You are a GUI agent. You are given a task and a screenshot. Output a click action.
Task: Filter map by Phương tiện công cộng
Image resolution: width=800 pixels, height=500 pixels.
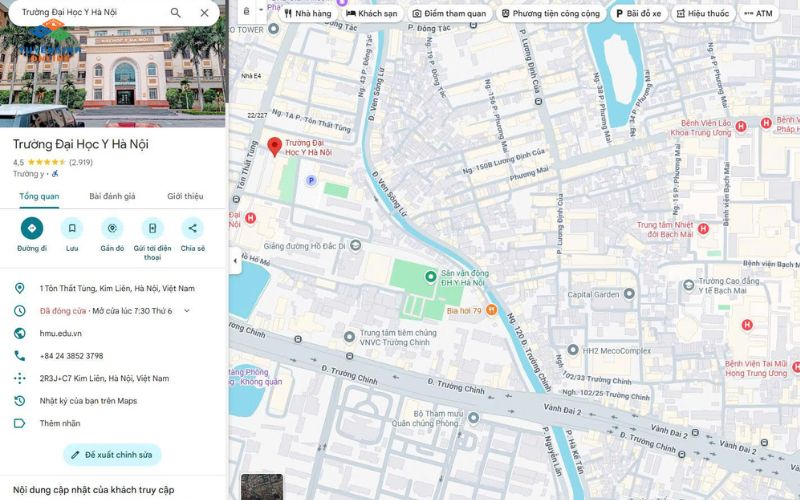click(x=551, y=13)
